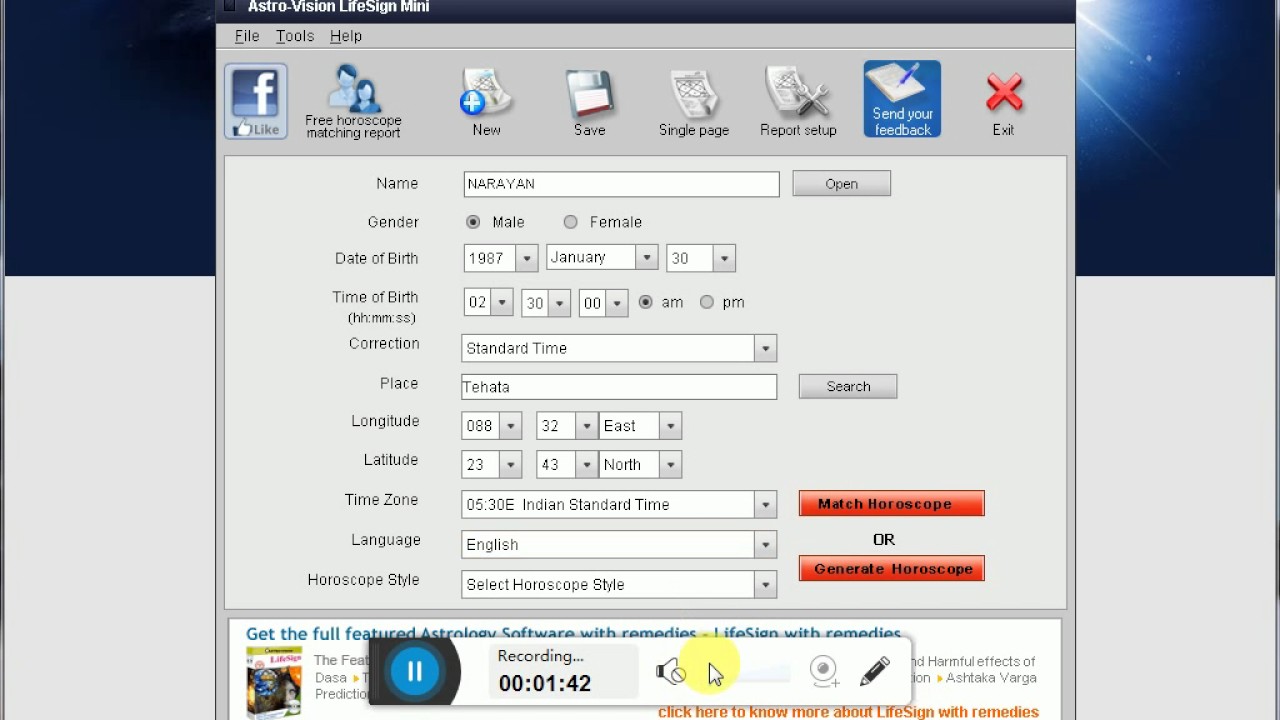Open longitude minutes 32 dropdown
This screenshot has height=720, width=1280.
586,426
